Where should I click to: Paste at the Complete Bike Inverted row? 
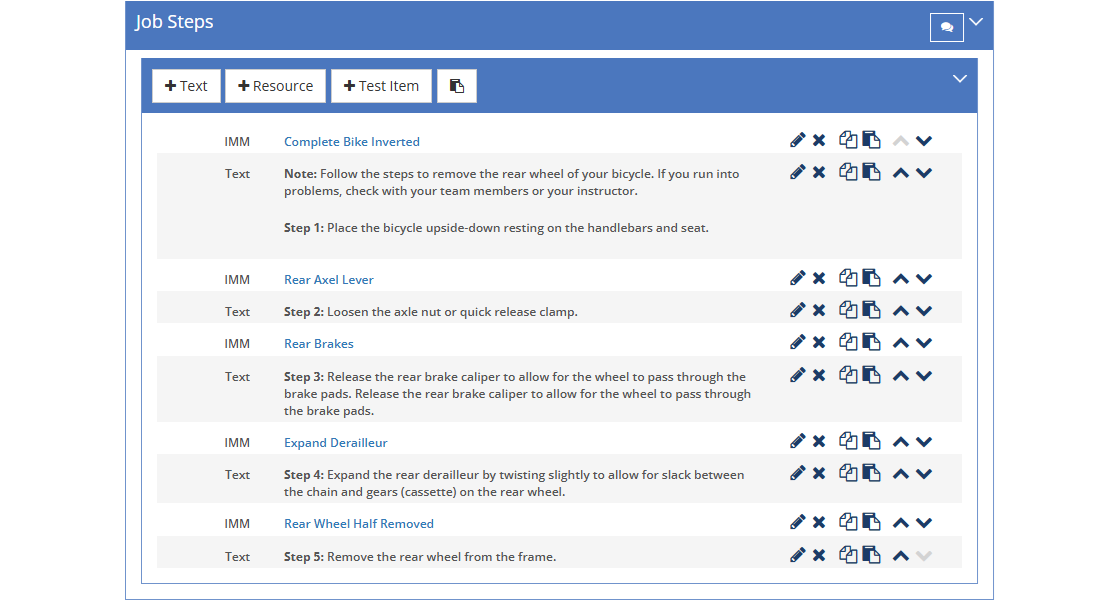871,140
